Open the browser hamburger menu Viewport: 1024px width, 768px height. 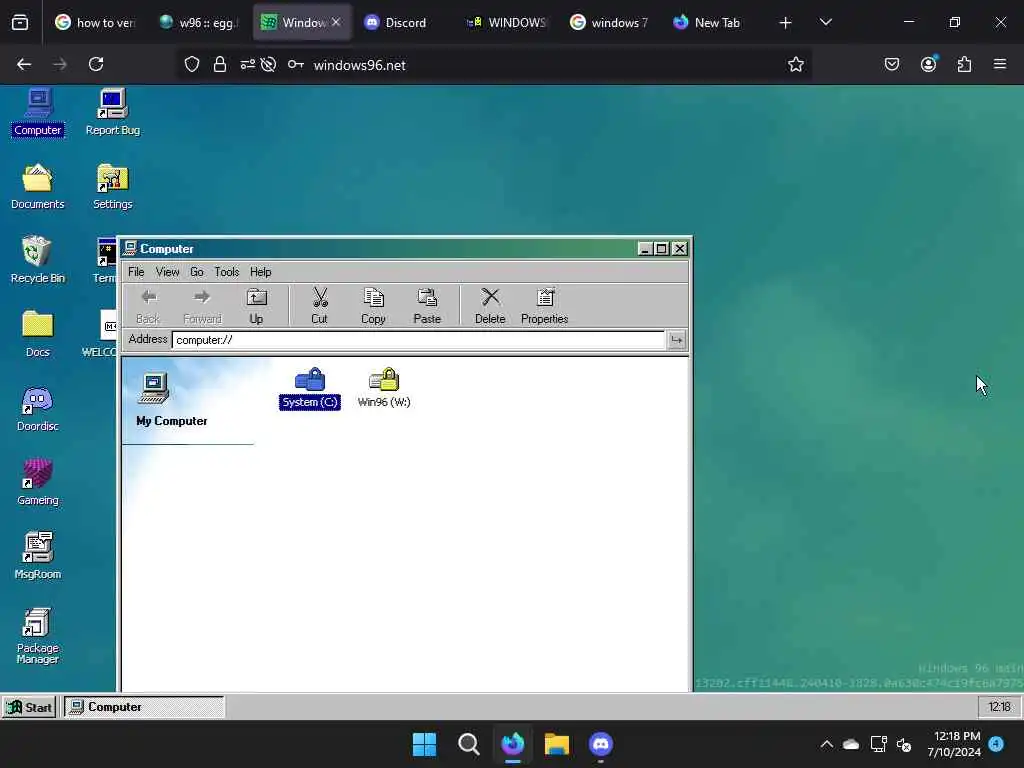[1000, 65]
